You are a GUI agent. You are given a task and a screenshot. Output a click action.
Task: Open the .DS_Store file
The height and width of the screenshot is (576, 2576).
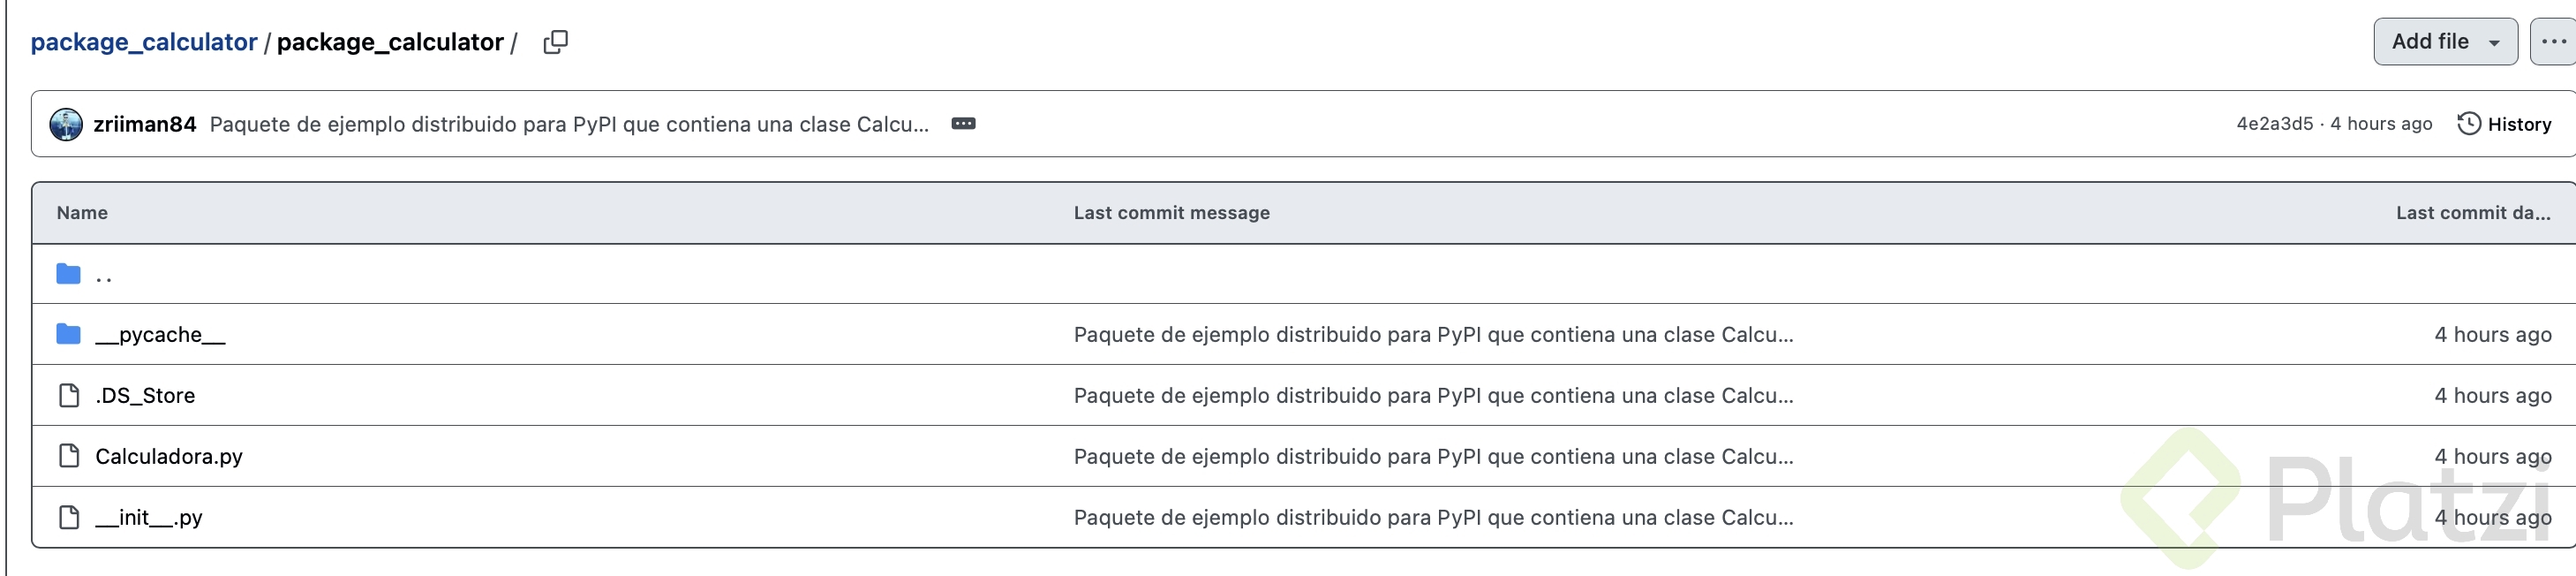(x=145, y=395)
